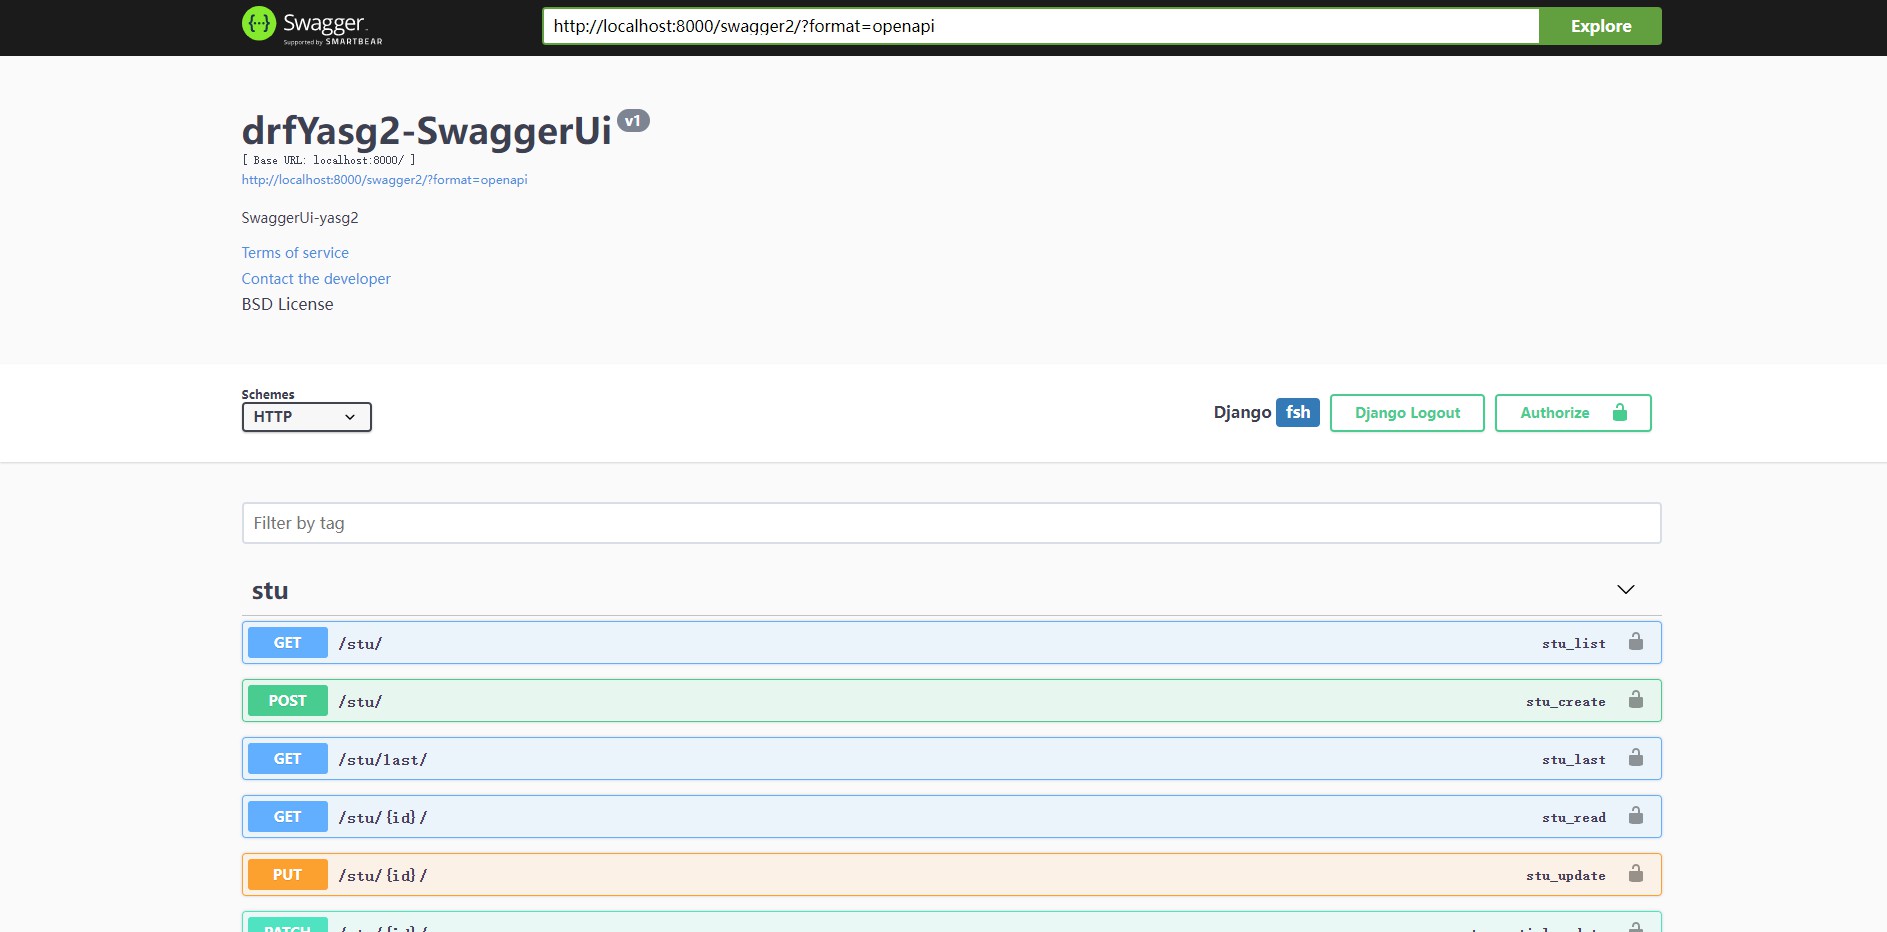The width and height of the screenshot is (1887, 932).
Task: Click the lock icon on stu_list row
Action: point(1635,642)
